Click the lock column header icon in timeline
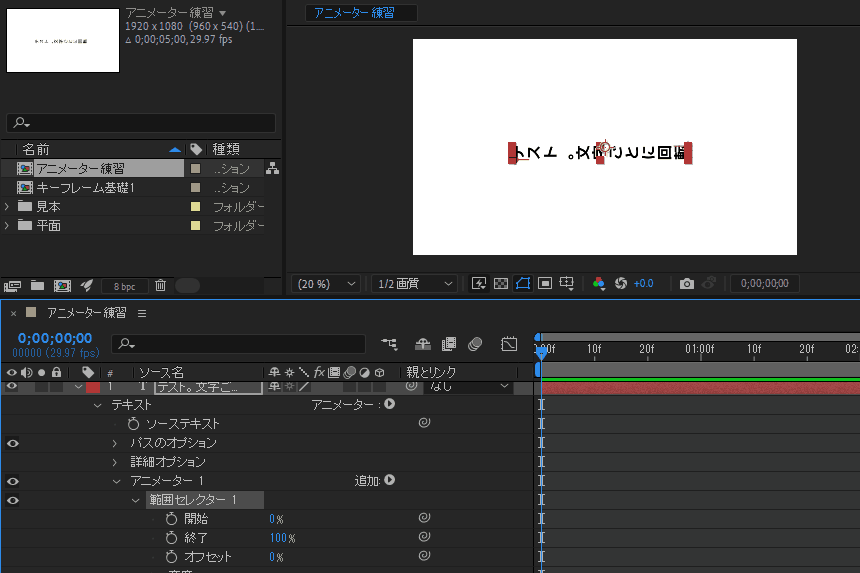Viewport: 860px width, 573px height. (56, 372)
